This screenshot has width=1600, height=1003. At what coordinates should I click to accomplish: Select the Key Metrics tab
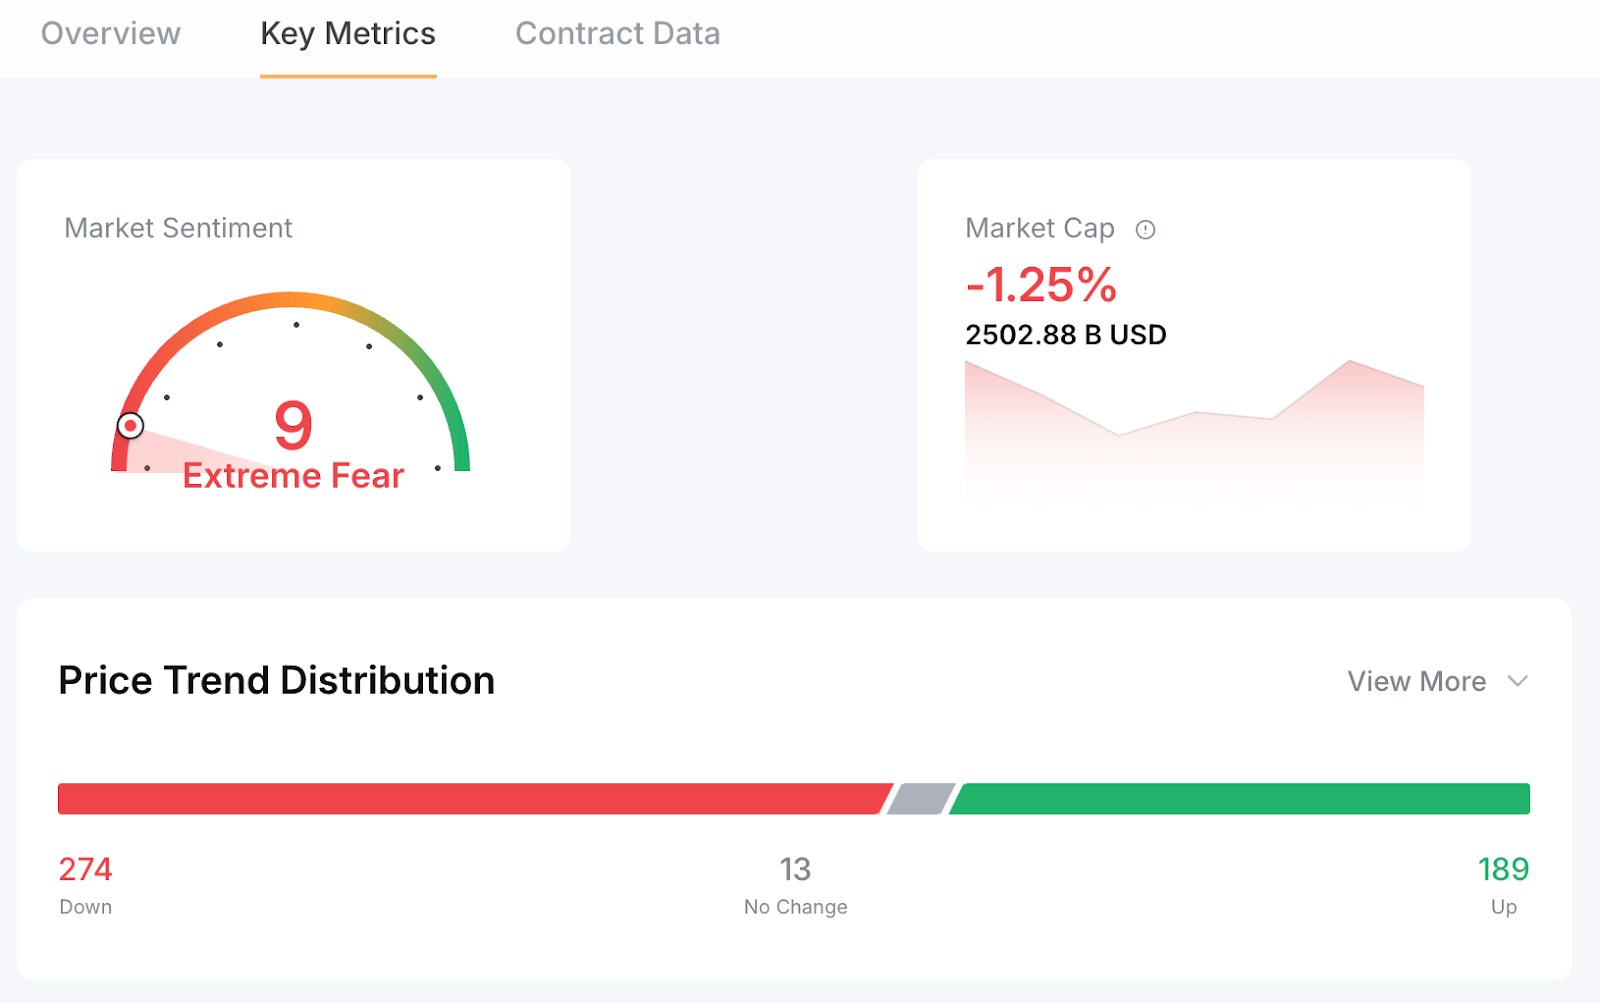click(348, 34)
